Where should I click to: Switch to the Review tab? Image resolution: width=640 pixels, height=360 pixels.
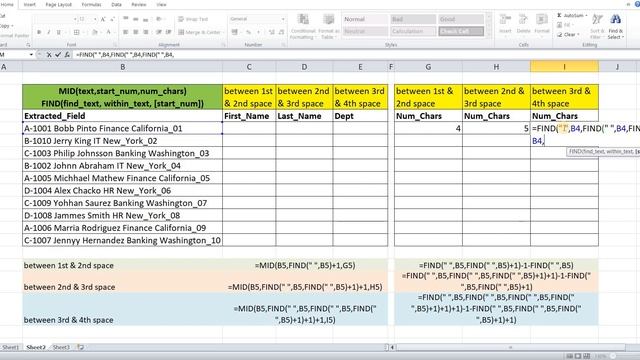point(139,4)
